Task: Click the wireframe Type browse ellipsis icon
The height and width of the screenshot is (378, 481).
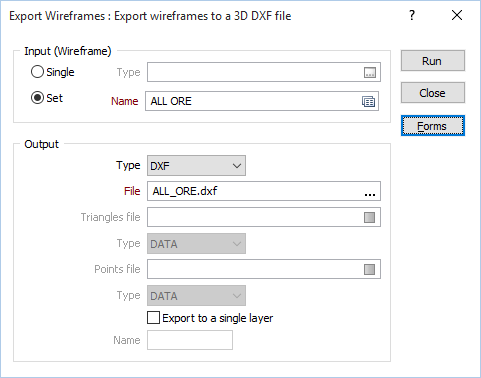Action: coord(370,72)
